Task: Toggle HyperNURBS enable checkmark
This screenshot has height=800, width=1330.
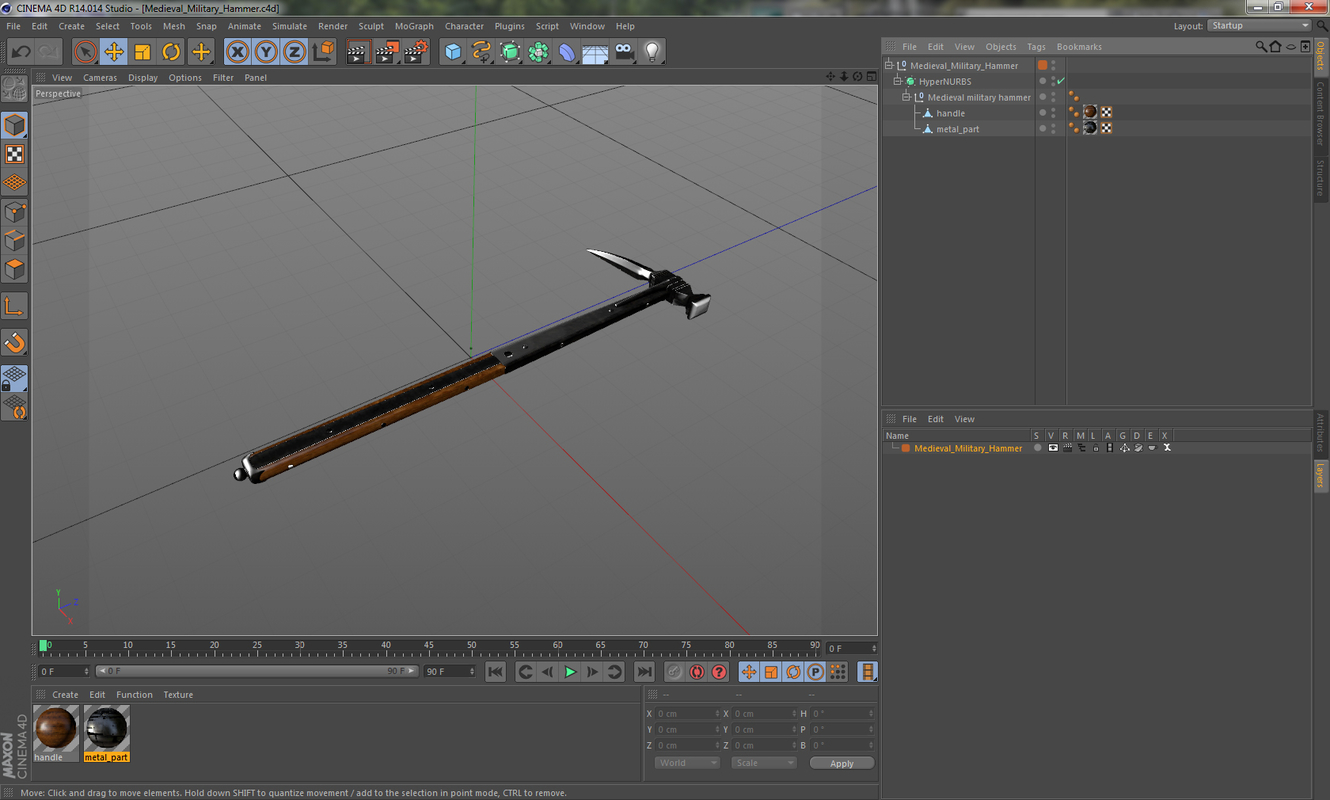Action: (1060, 81)
